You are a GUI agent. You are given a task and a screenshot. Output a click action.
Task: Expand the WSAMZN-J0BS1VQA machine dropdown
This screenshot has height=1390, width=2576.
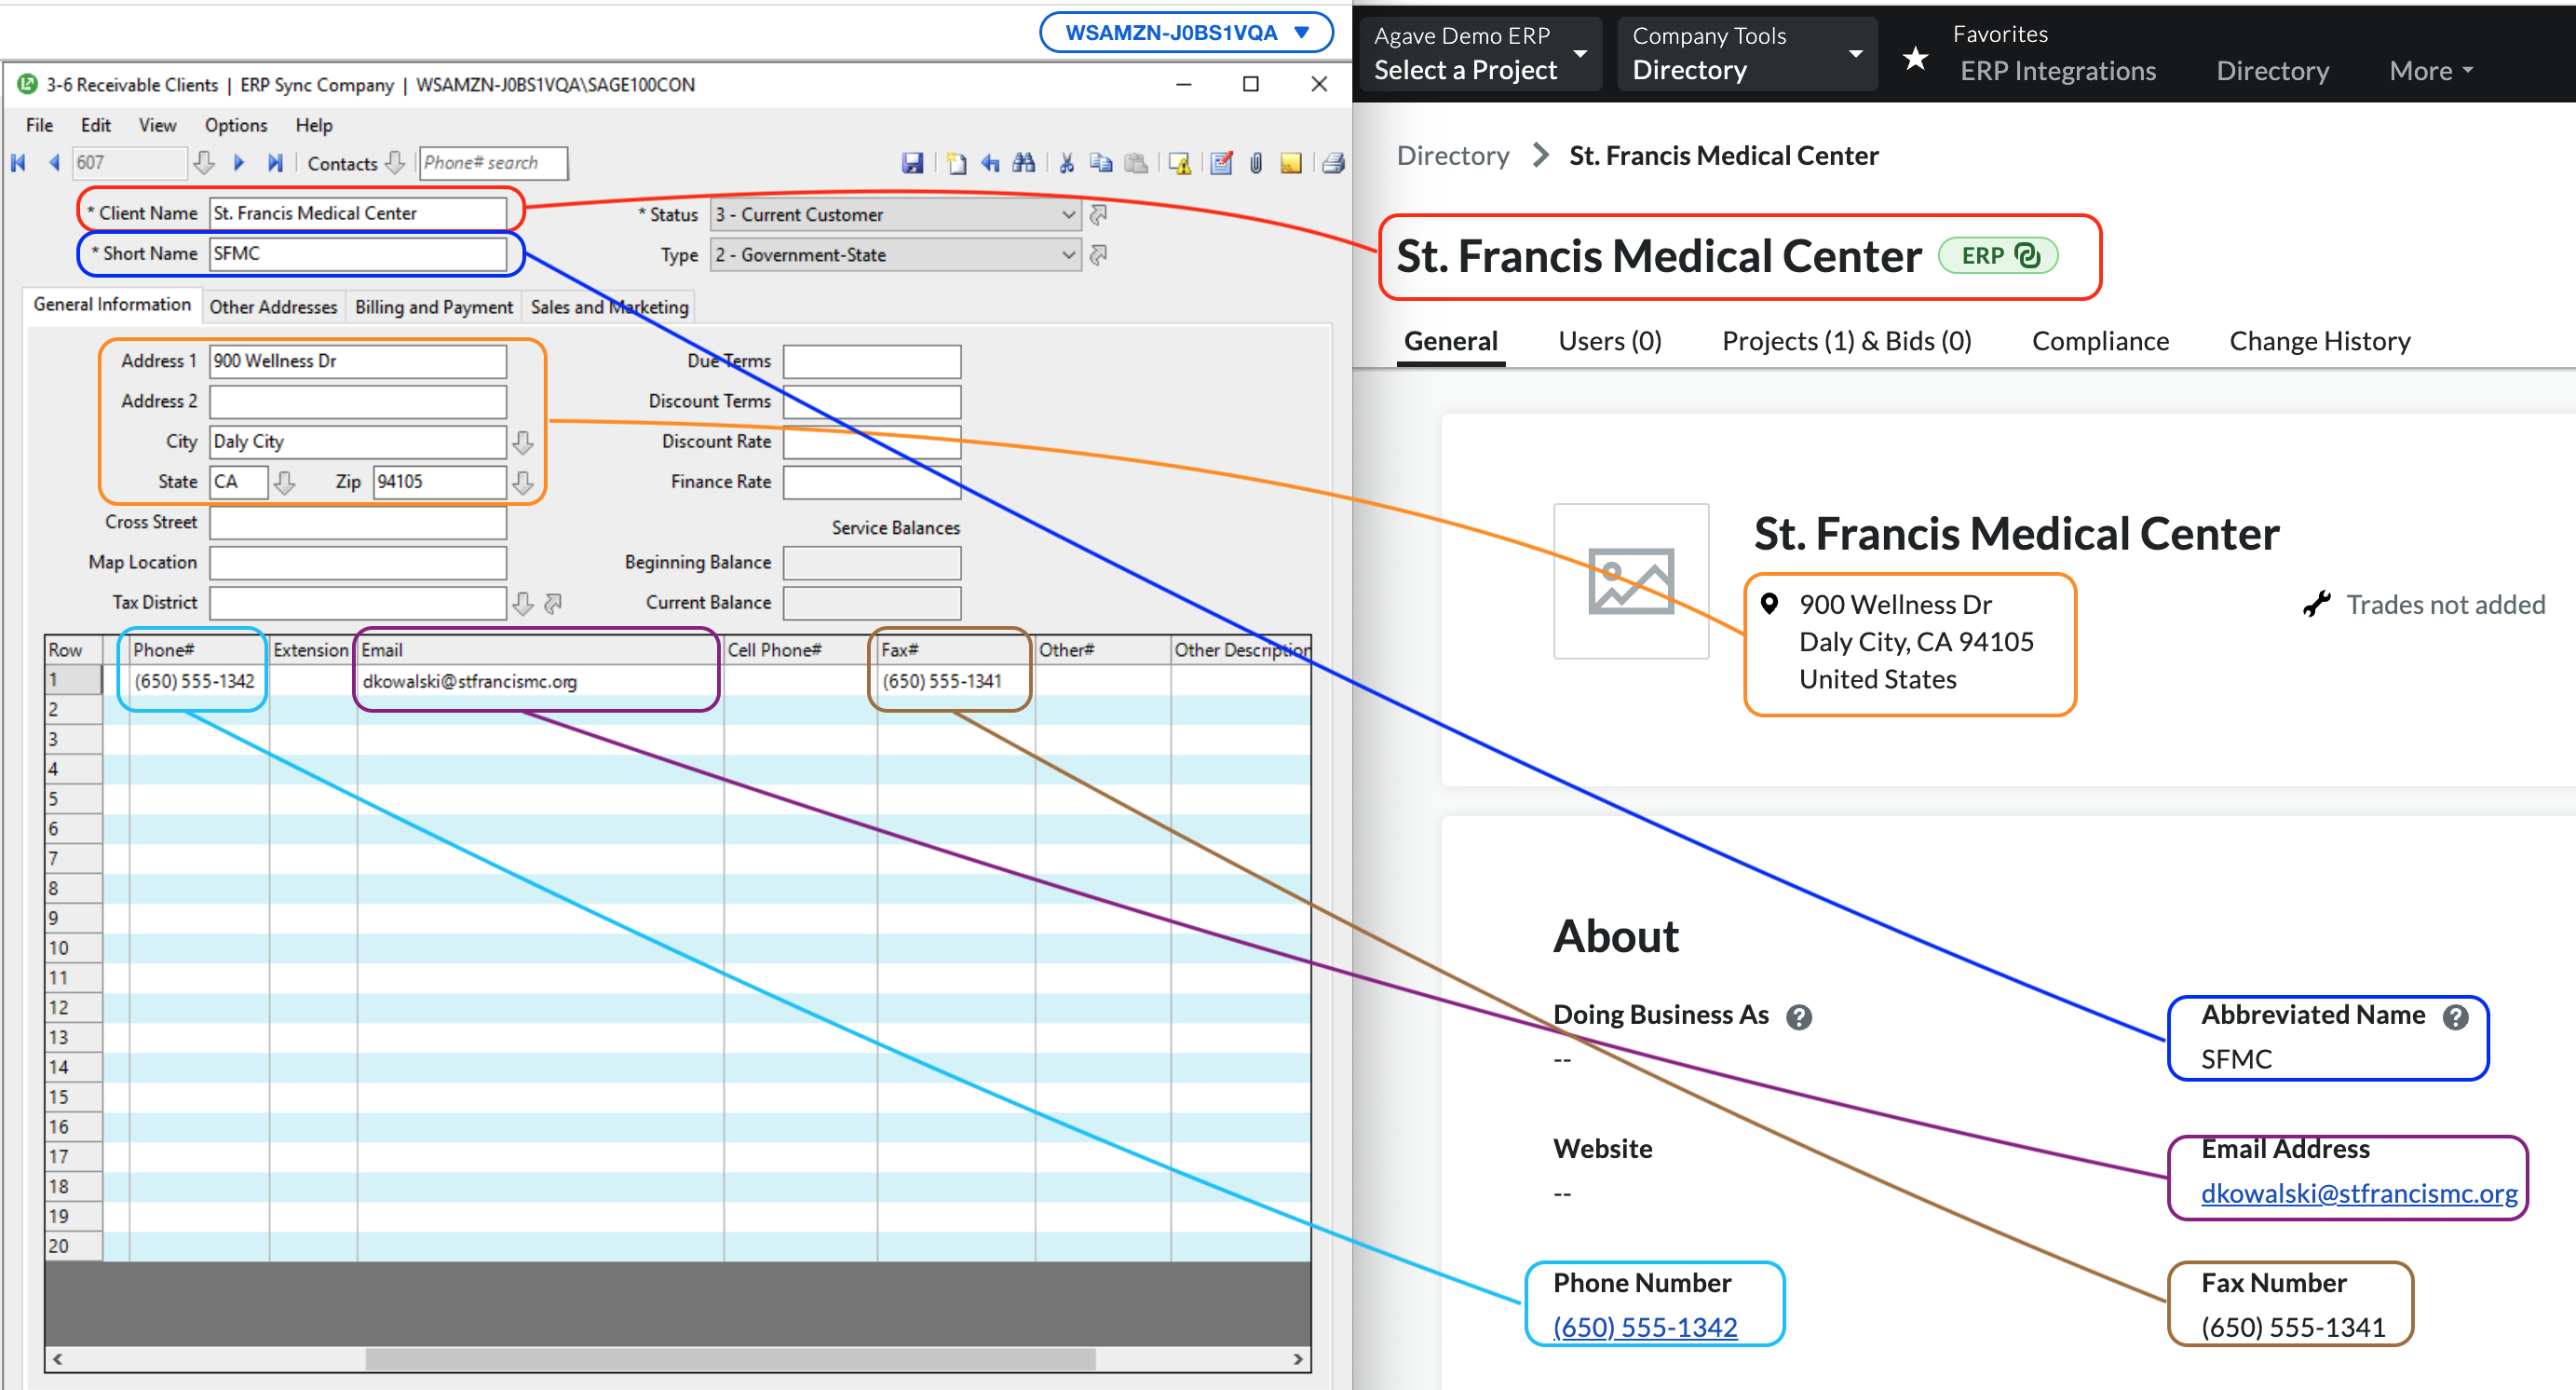(x=1186, y=32)
